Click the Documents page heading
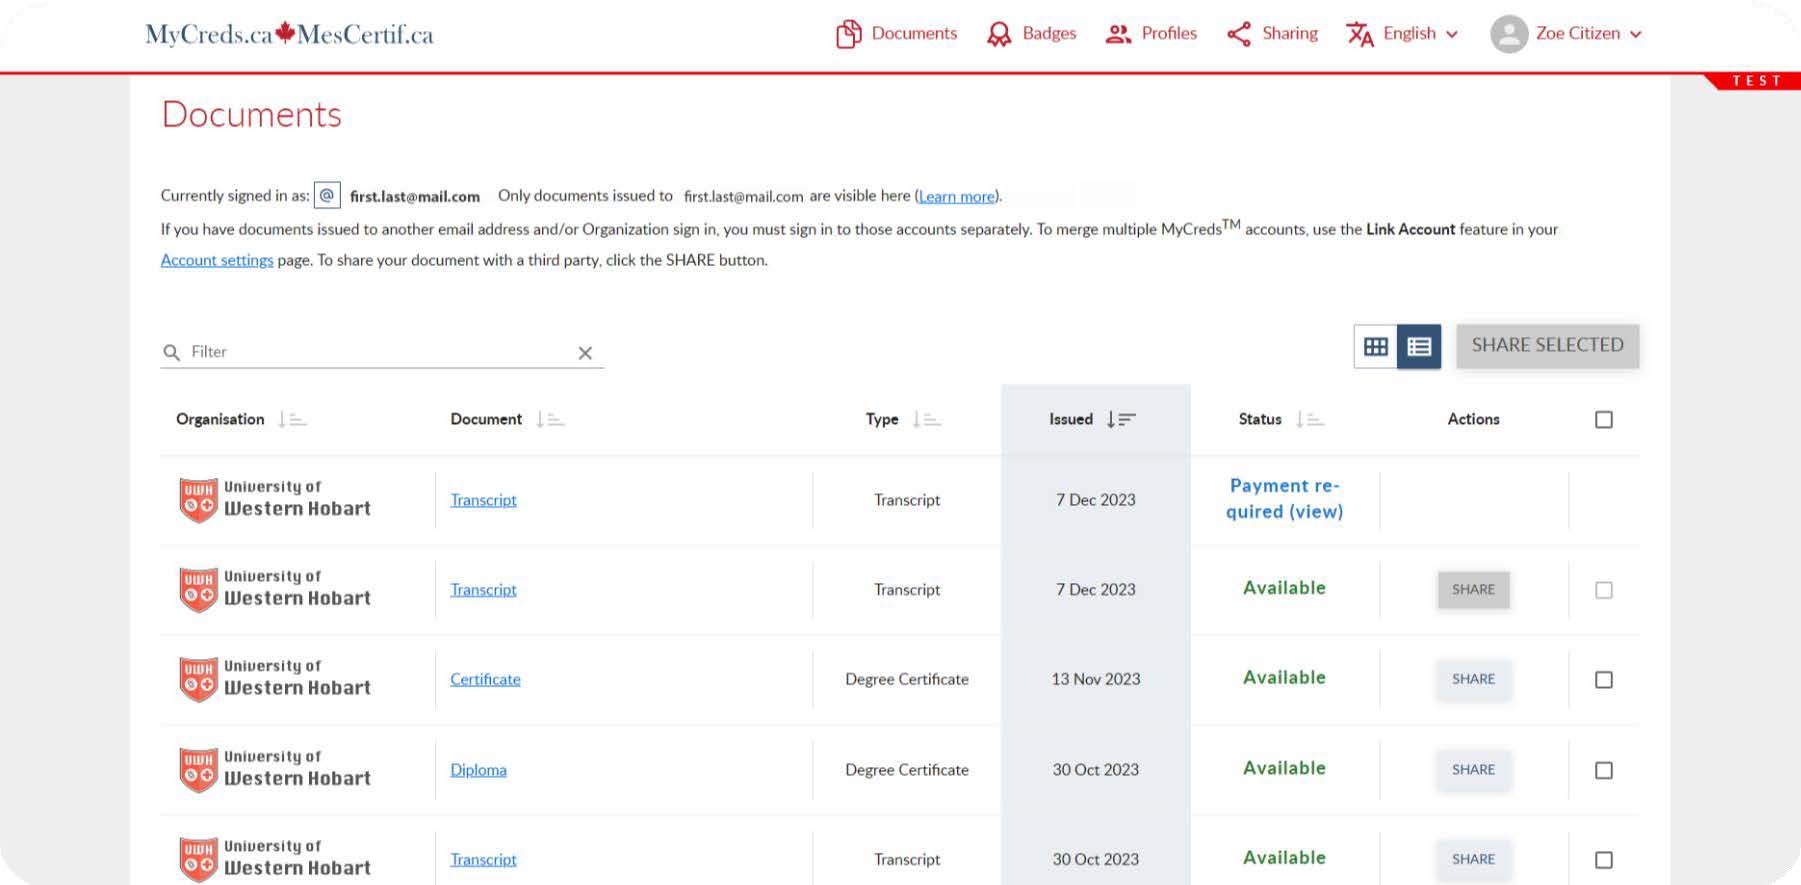 (x=251, y=114)
